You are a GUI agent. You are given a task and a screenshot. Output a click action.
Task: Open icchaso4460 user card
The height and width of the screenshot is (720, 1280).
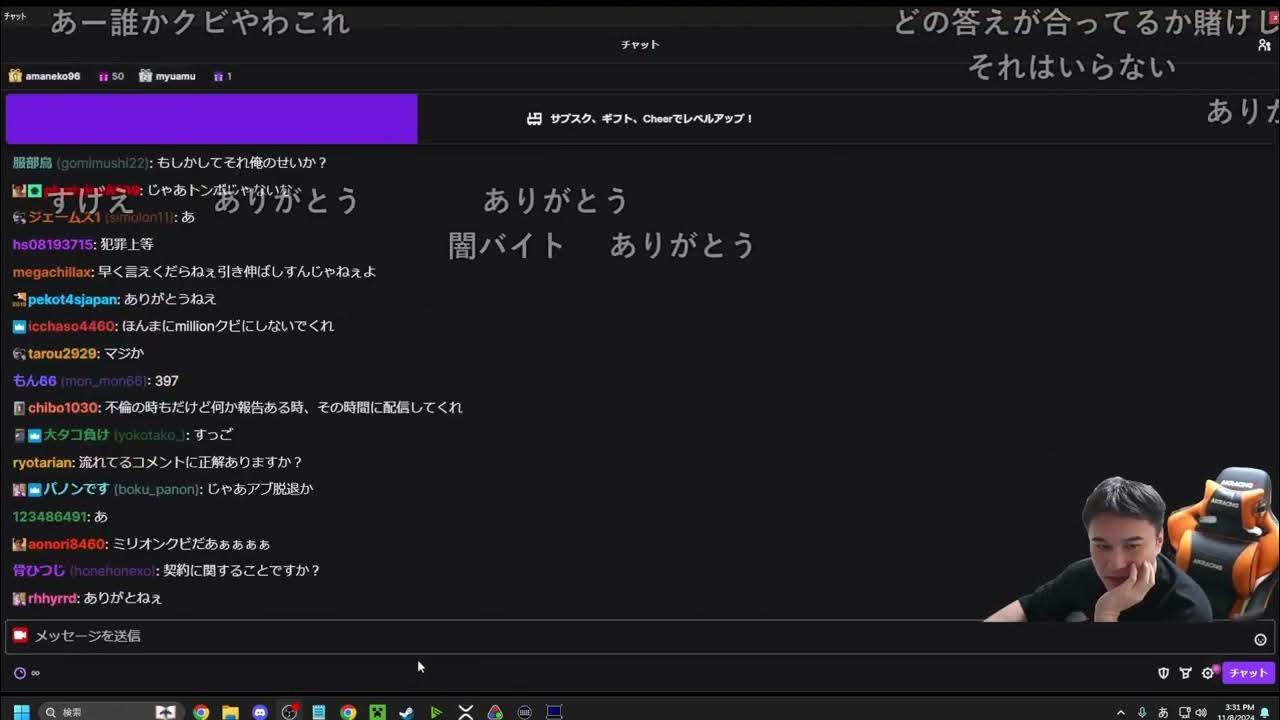coord(71,326)
